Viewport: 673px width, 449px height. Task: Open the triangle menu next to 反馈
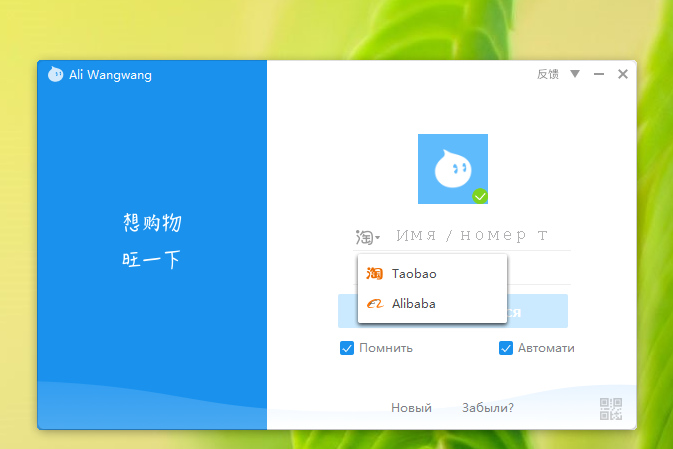click(x=575, y=74)
